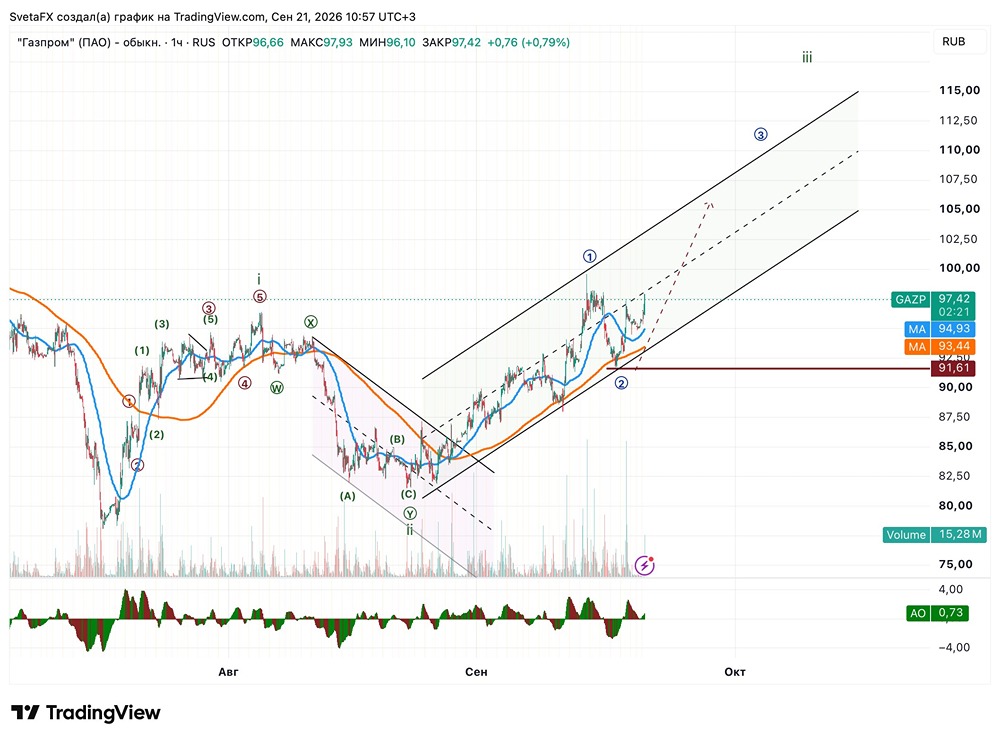Screen dimensions: 1000x741
Task: Select the blue circled 3 wave label
Action: [760, 135]
